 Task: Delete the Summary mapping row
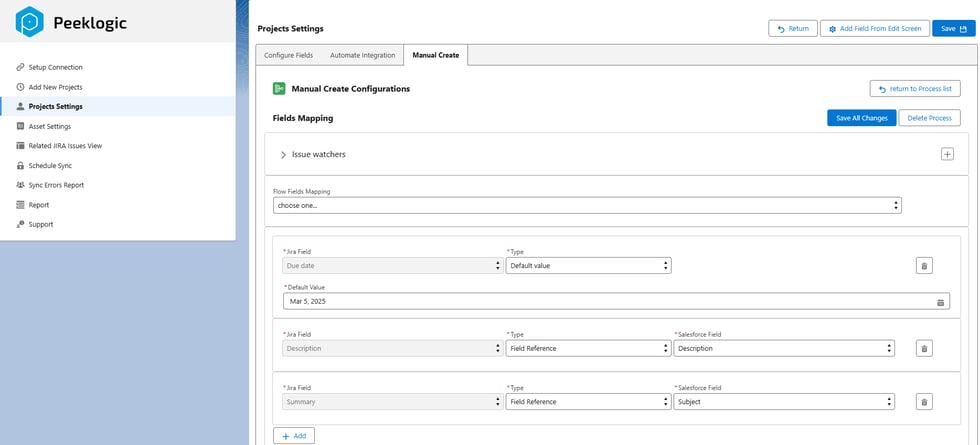click(924, 402)
